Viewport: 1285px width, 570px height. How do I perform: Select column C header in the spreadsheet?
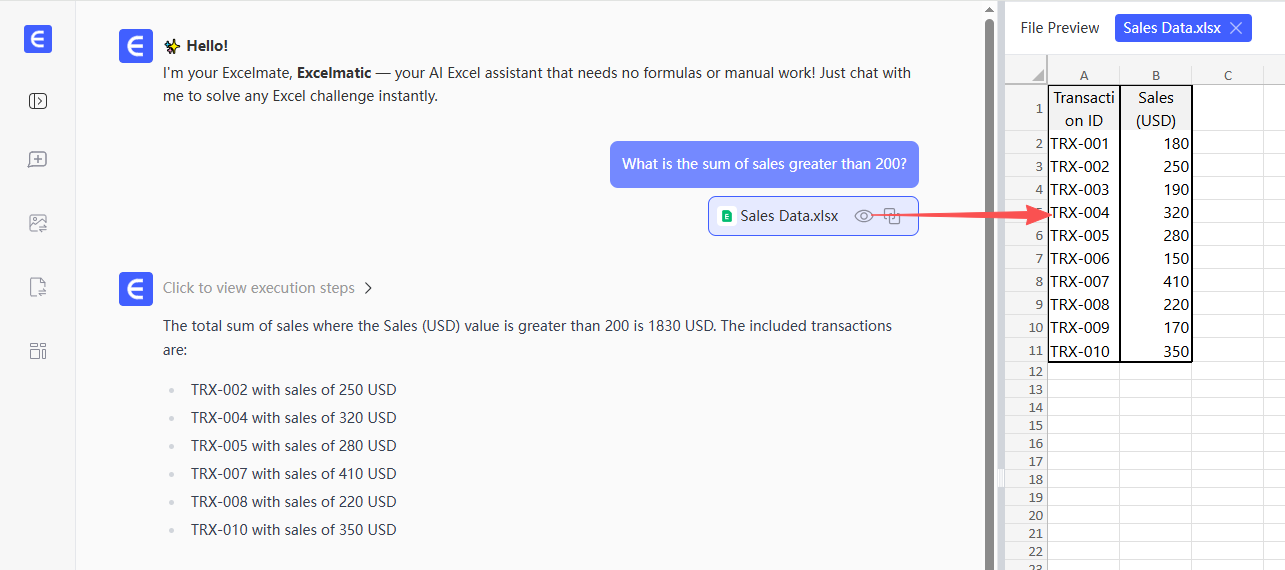click(x=1228, y=76)
